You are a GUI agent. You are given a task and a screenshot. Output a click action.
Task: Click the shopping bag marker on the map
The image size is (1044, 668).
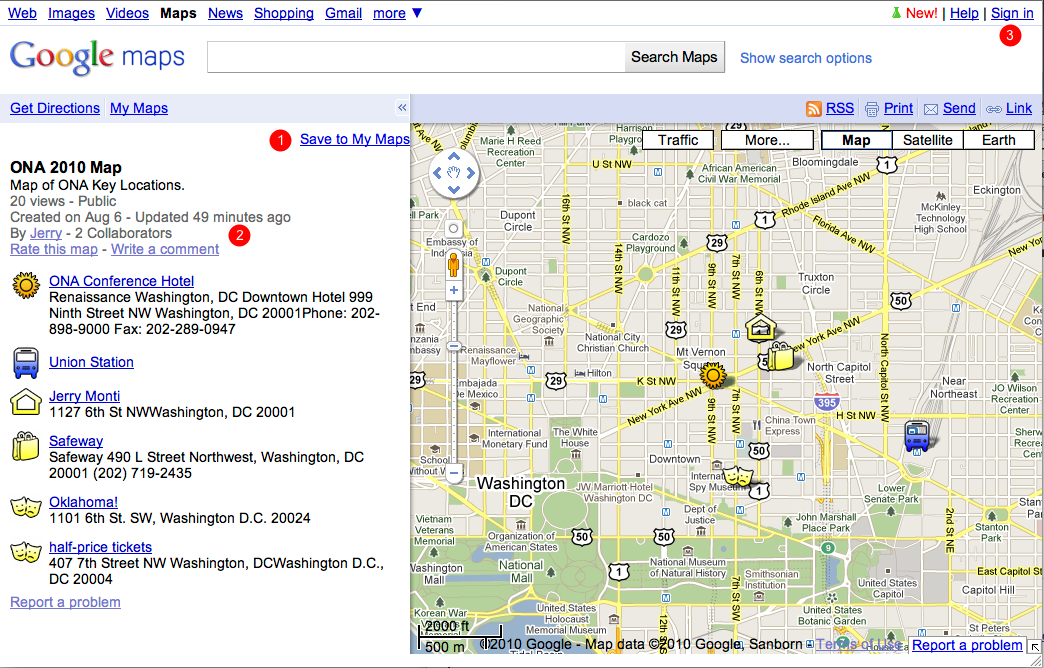(781, 356)
